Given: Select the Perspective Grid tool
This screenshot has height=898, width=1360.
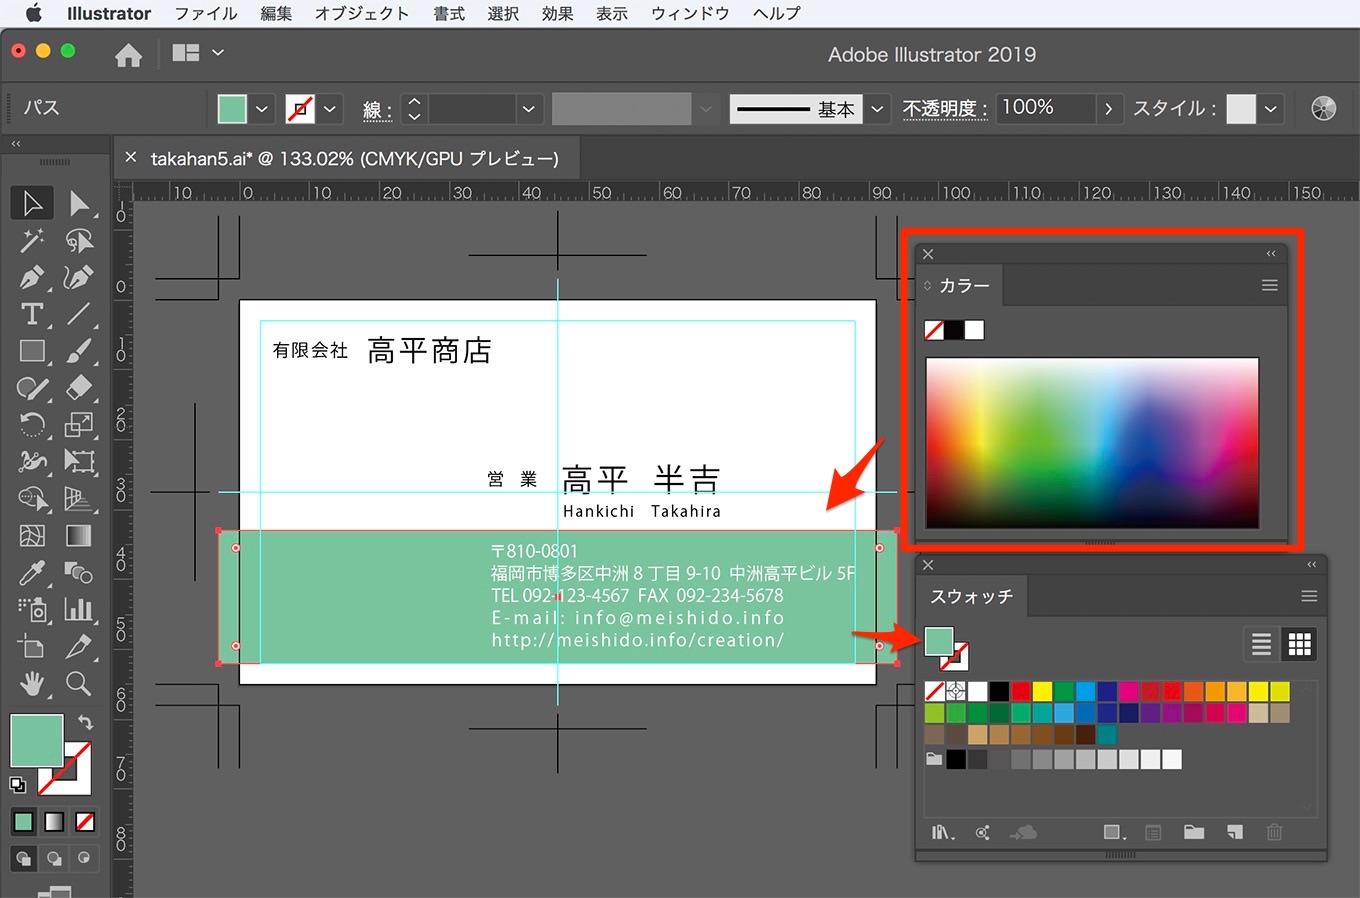Looking at the screenshot, I should 79,499.
